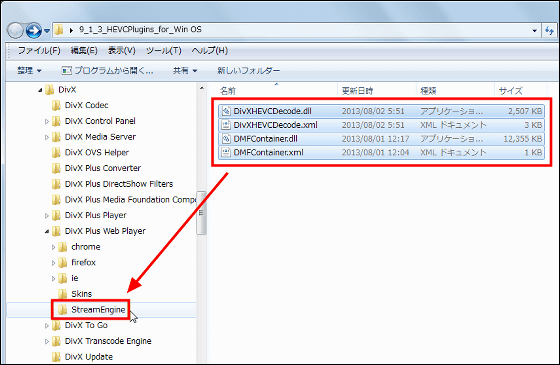Open the 編集(E) menu

point(84,51)
